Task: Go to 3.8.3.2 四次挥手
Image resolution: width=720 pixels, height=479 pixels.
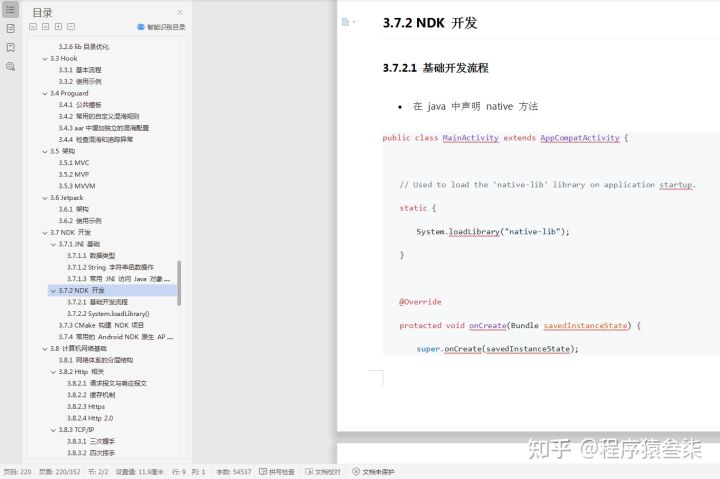Action: (x=91, y=453)
